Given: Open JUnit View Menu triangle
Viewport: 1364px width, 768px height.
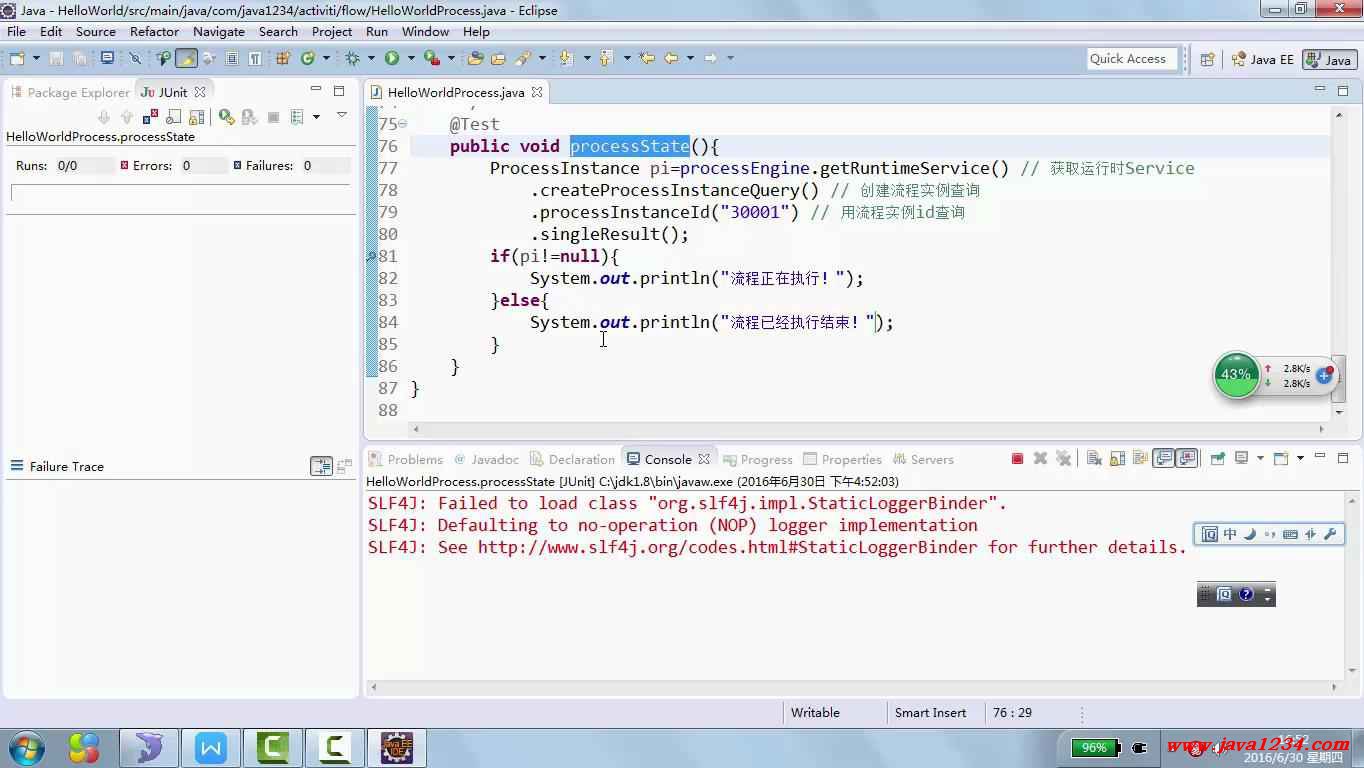Looking at the screenshot, I should (342, 115).
